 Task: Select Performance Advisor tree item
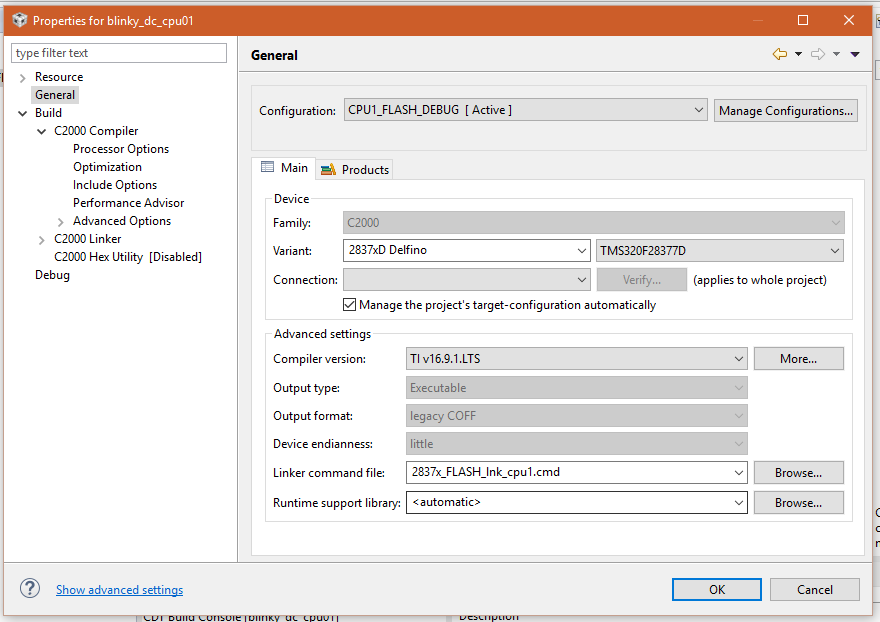coord(129,203)
